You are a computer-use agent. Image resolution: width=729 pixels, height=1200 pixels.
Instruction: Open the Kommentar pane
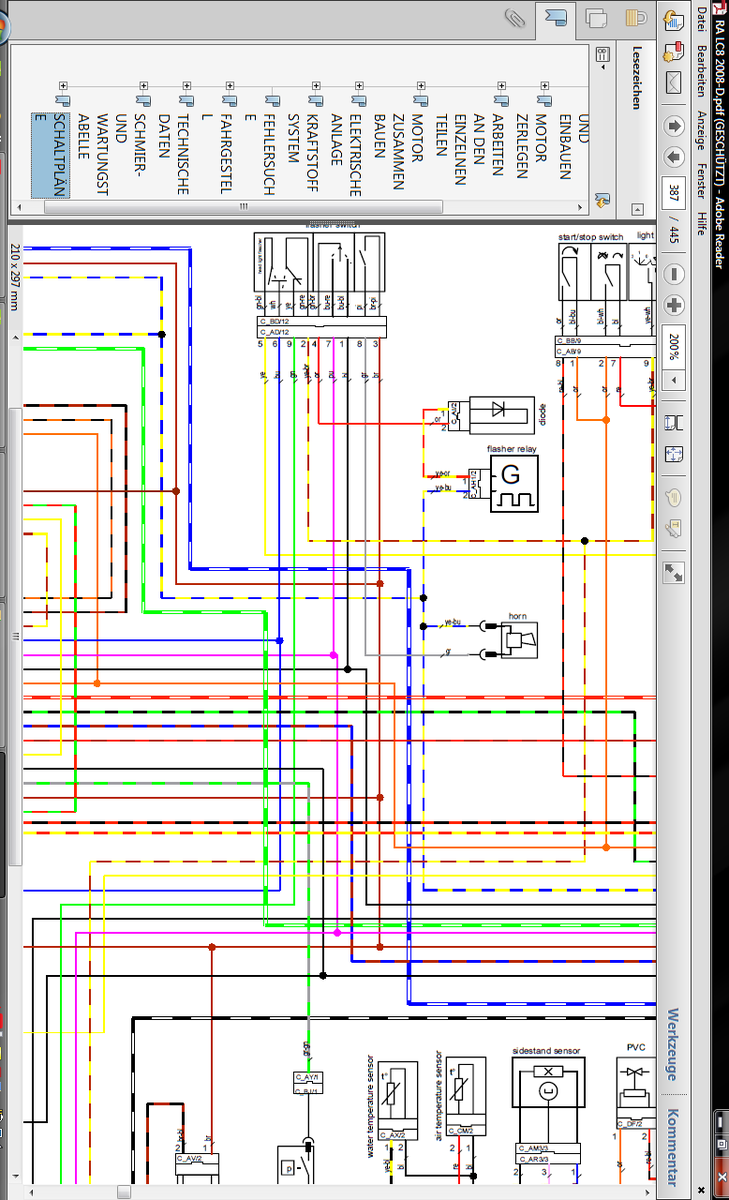[x=673, y=1147]
